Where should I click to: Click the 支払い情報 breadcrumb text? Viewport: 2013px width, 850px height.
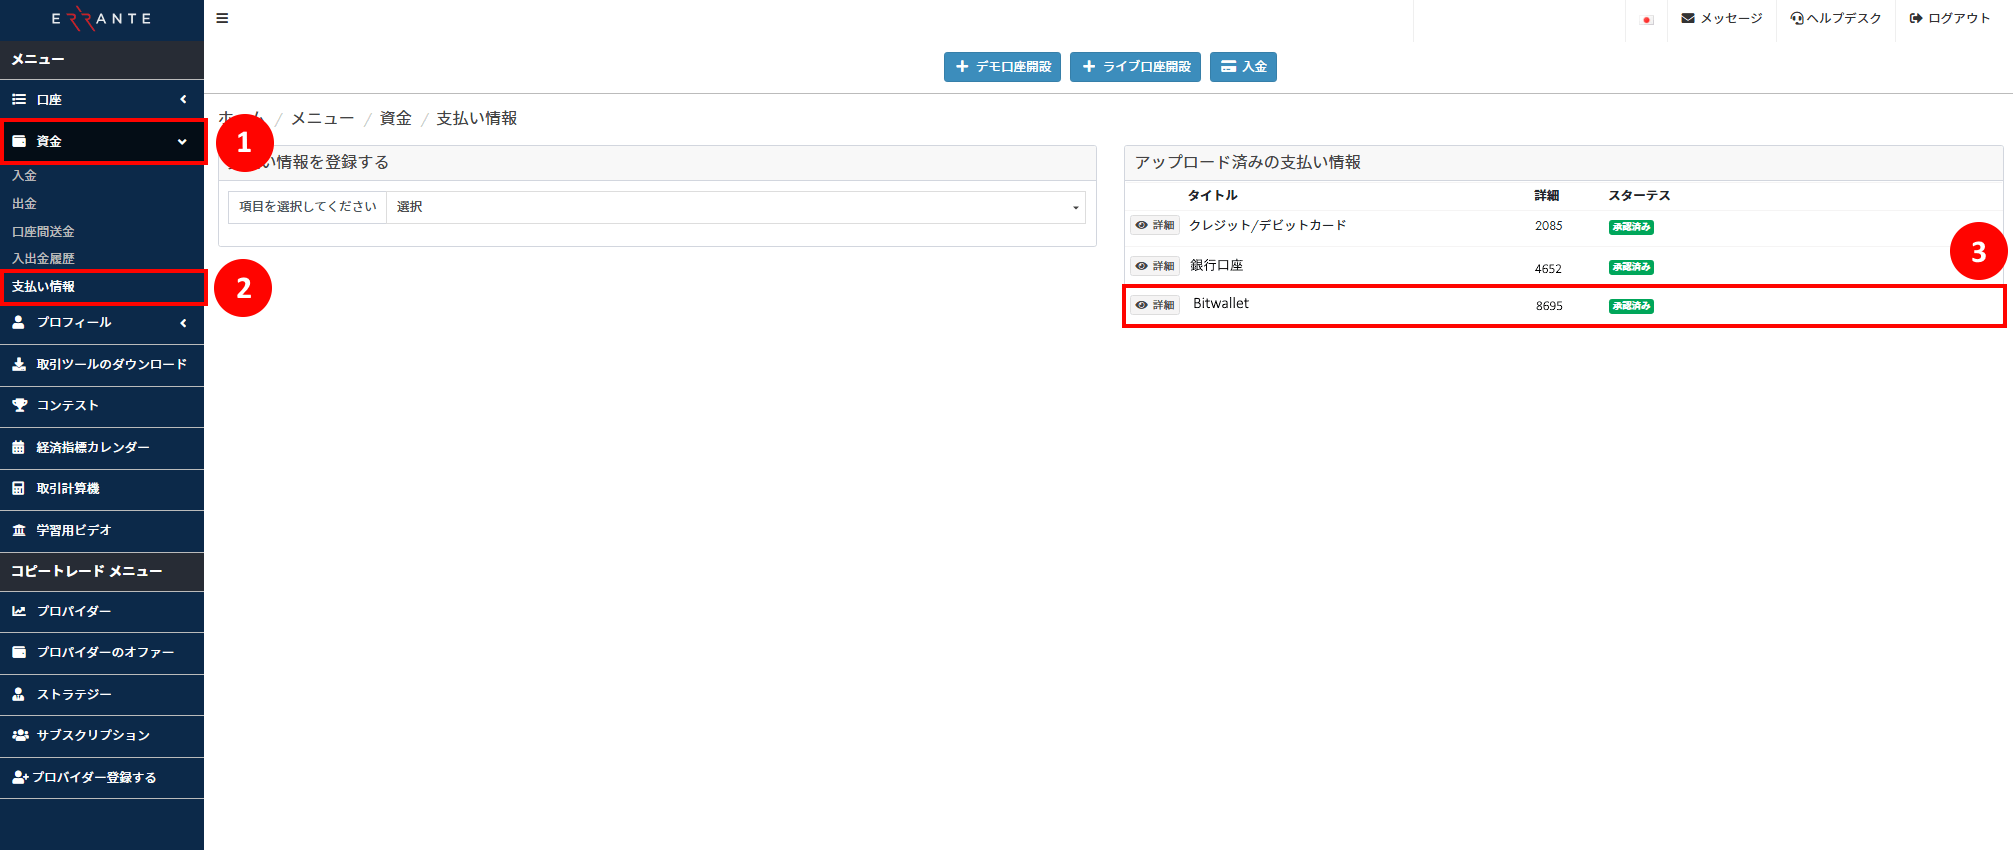[x=477, y=118]
